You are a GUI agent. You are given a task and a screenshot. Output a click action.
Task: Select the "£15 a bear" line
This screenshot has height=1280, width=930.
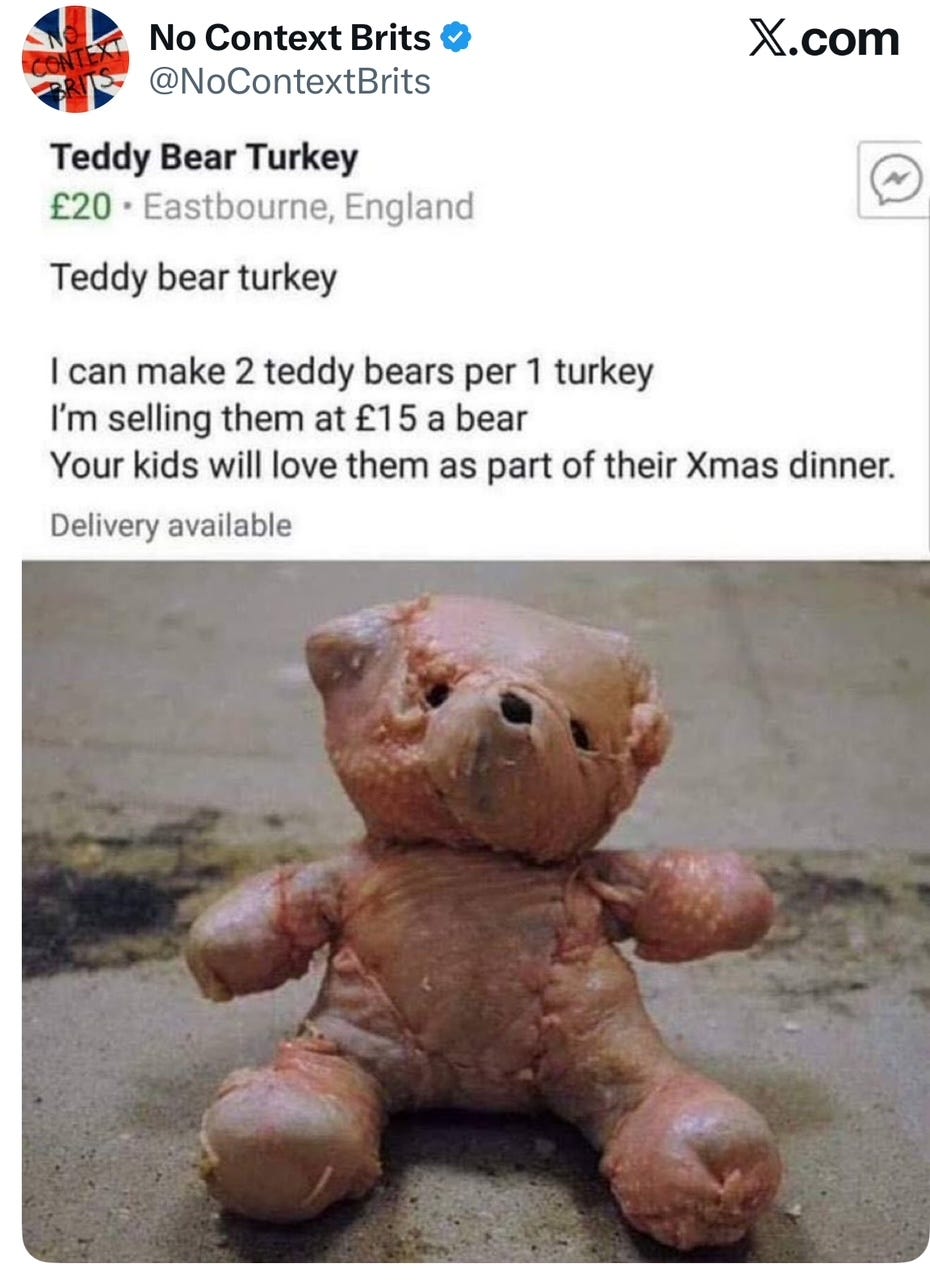288,418
